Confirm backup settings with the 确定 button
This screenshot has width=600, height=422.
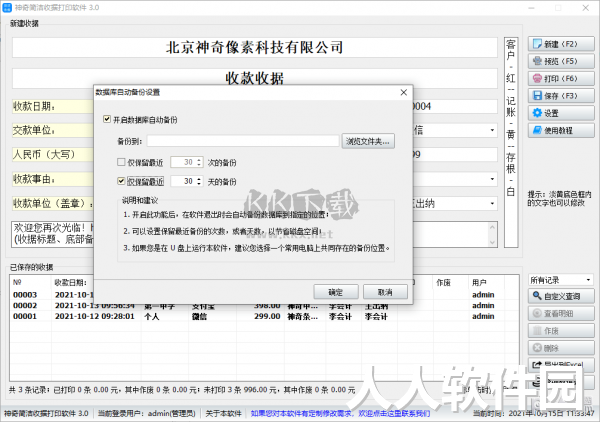[x=336, y=292]
